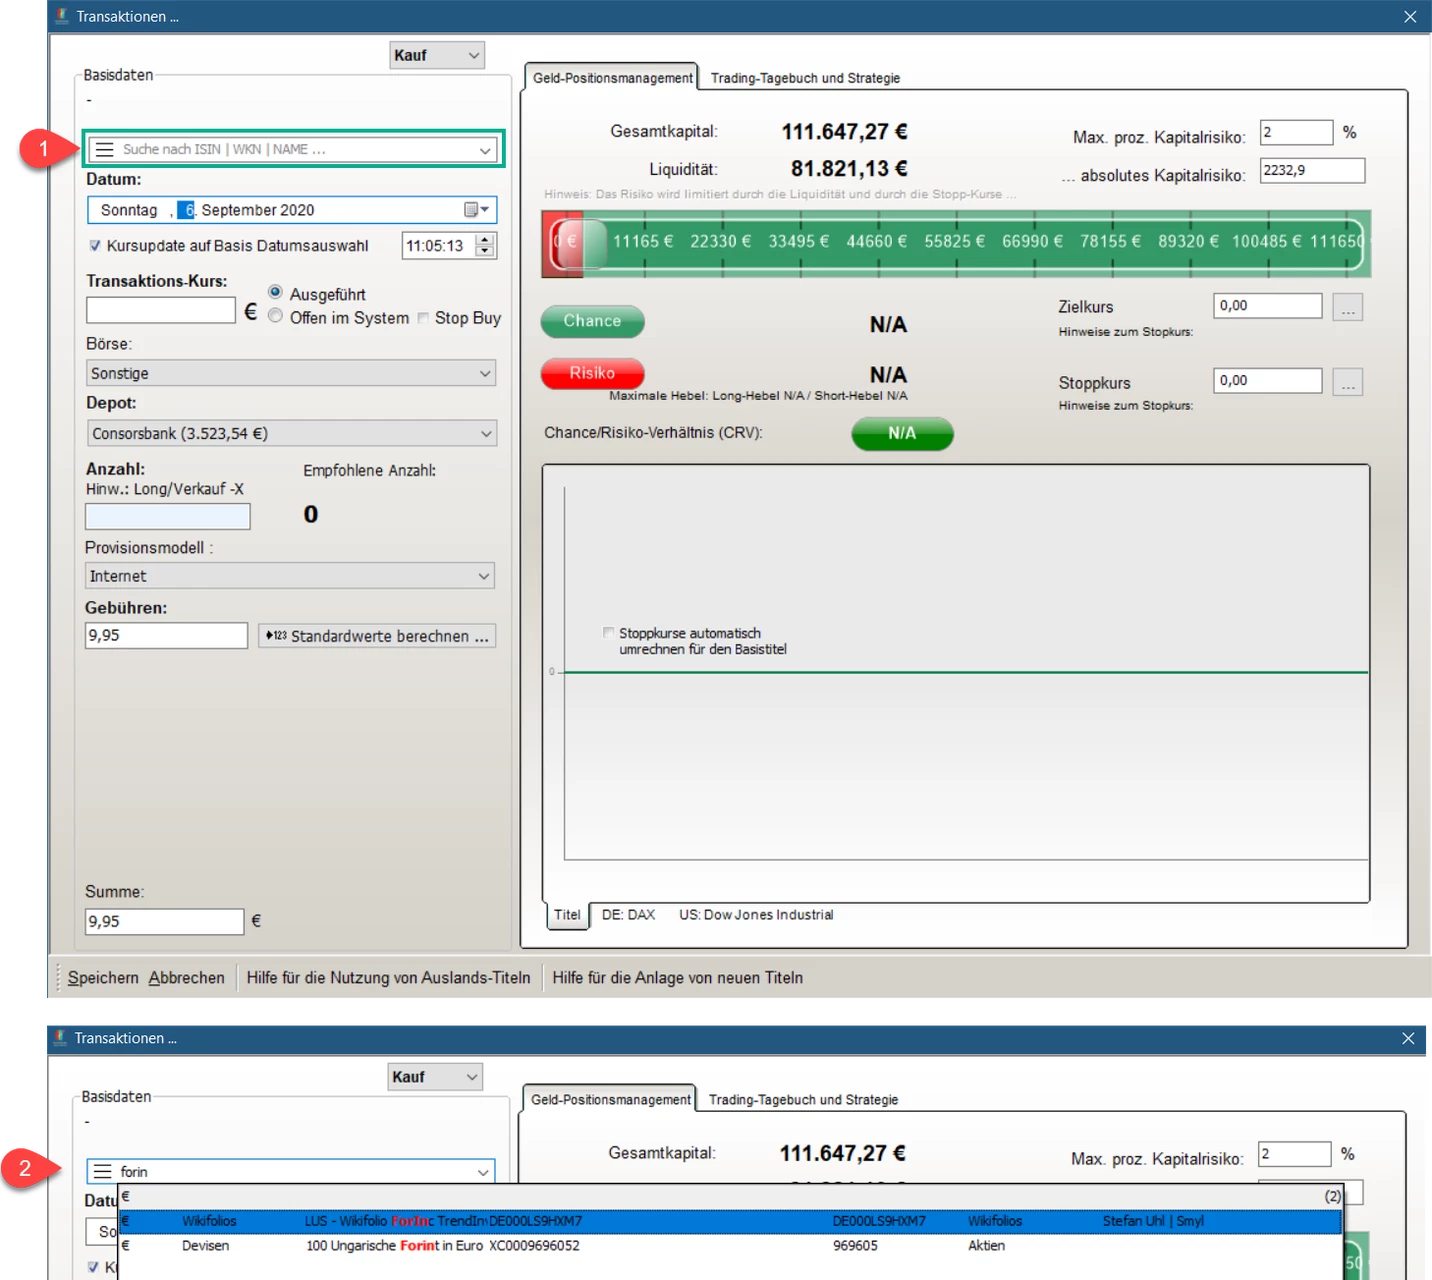Switch to the US: Dow Jones Industrial tab
Image resolution: width=1432 pixels, height=1280 pixels.
(x=756, y=915)
